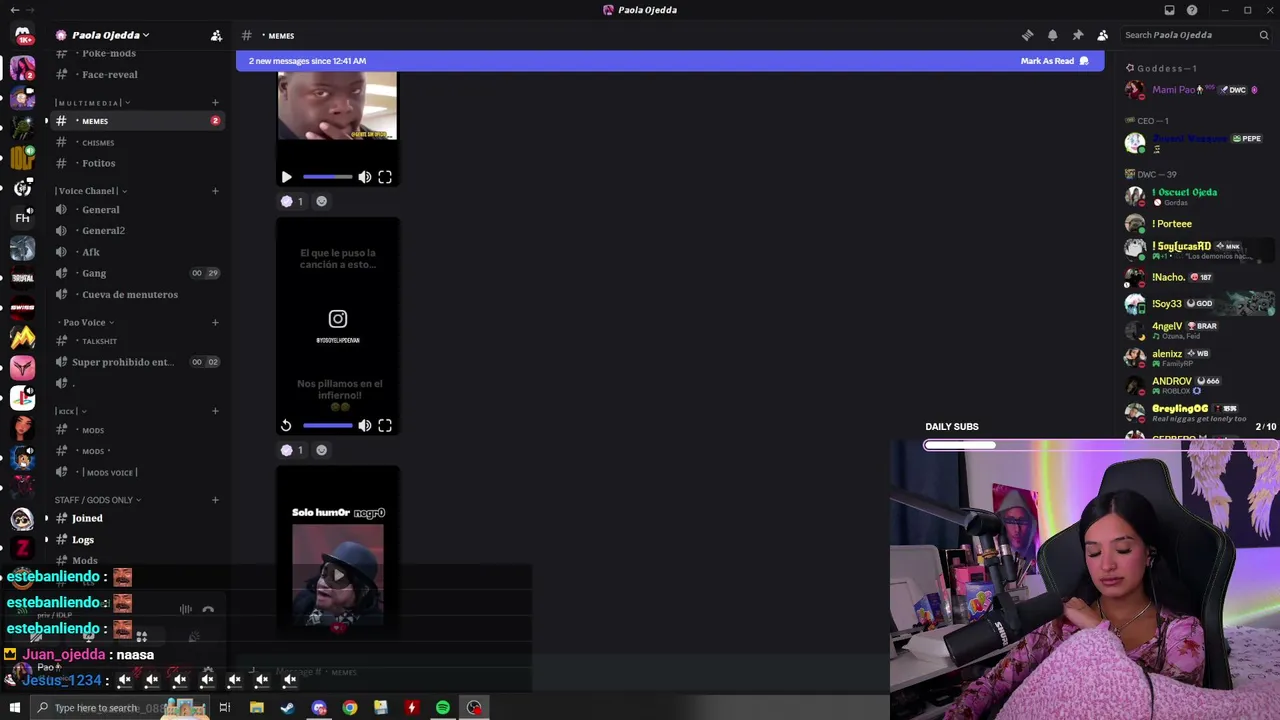
Task: Replay the Instagram video
Action: tap(286, 426)
